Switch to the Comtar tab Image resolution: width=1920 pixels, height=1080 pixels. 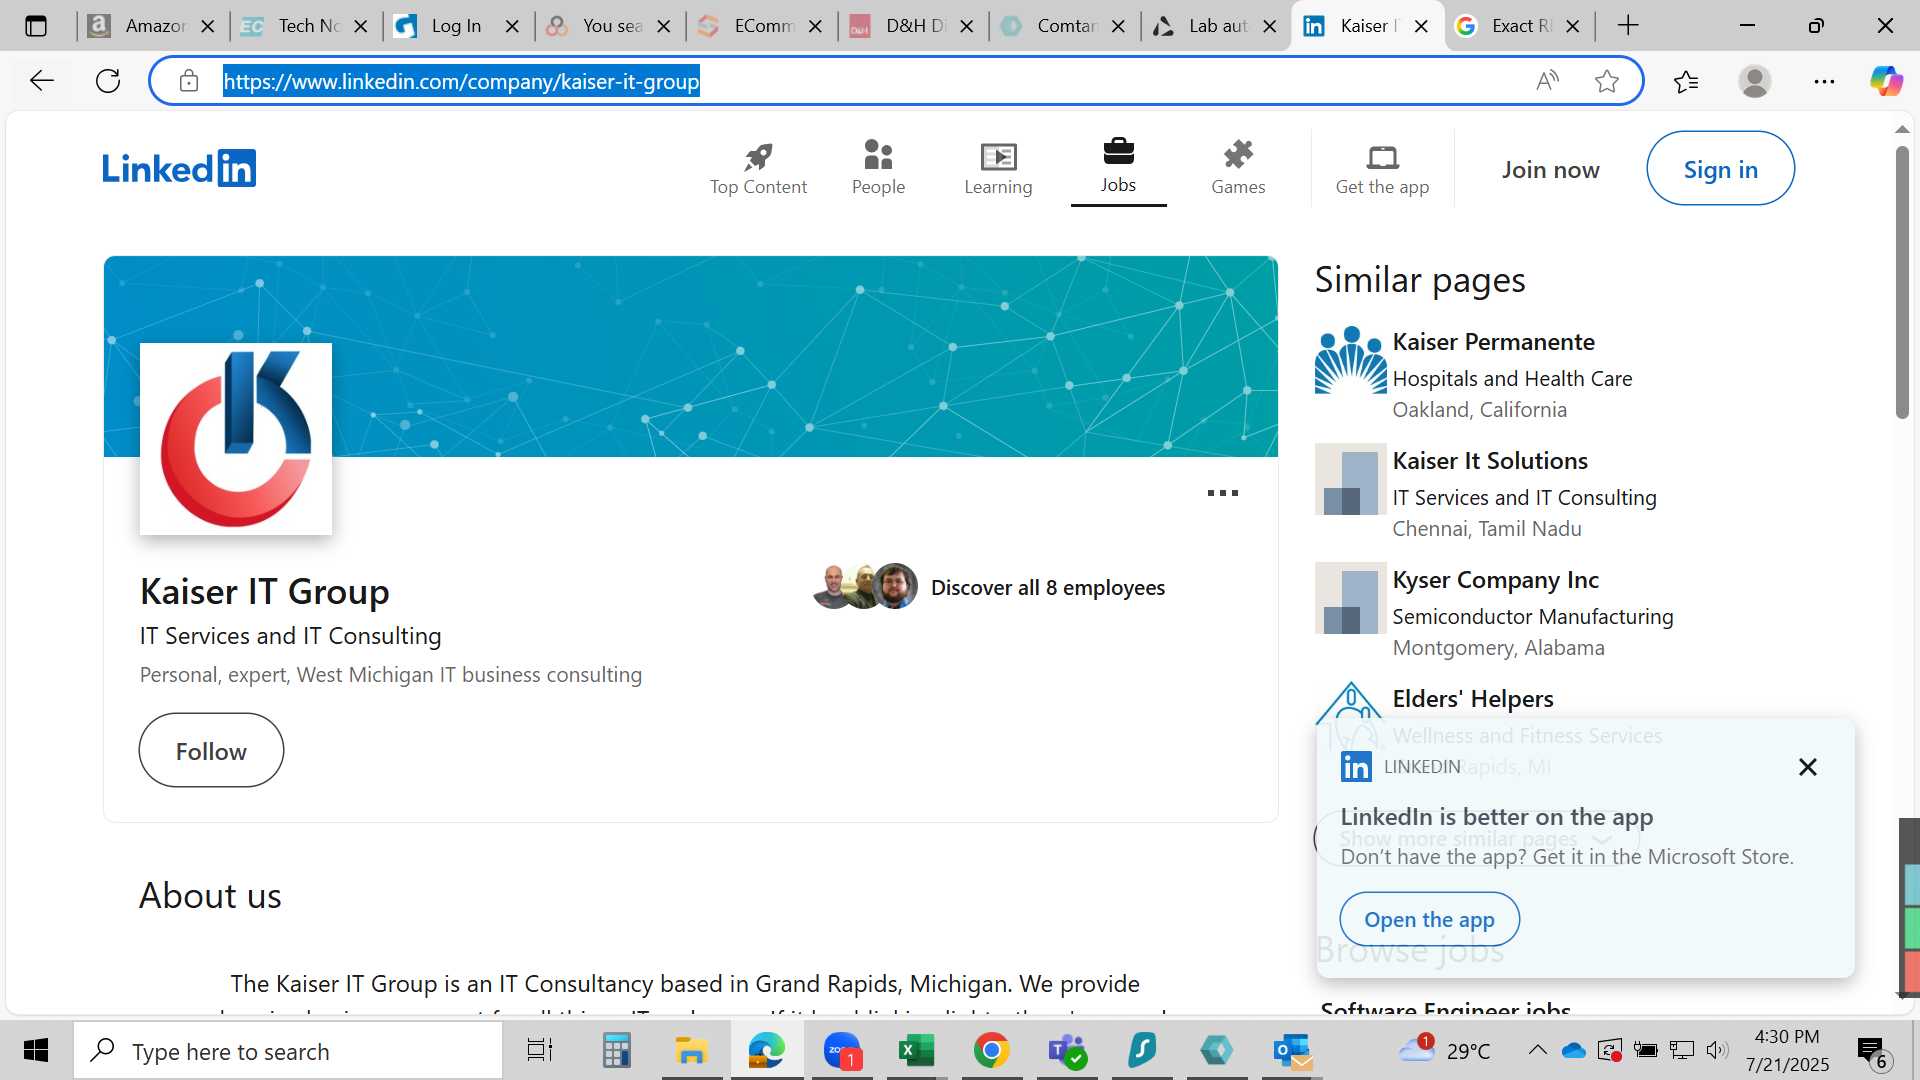(x=1064, y=26)
